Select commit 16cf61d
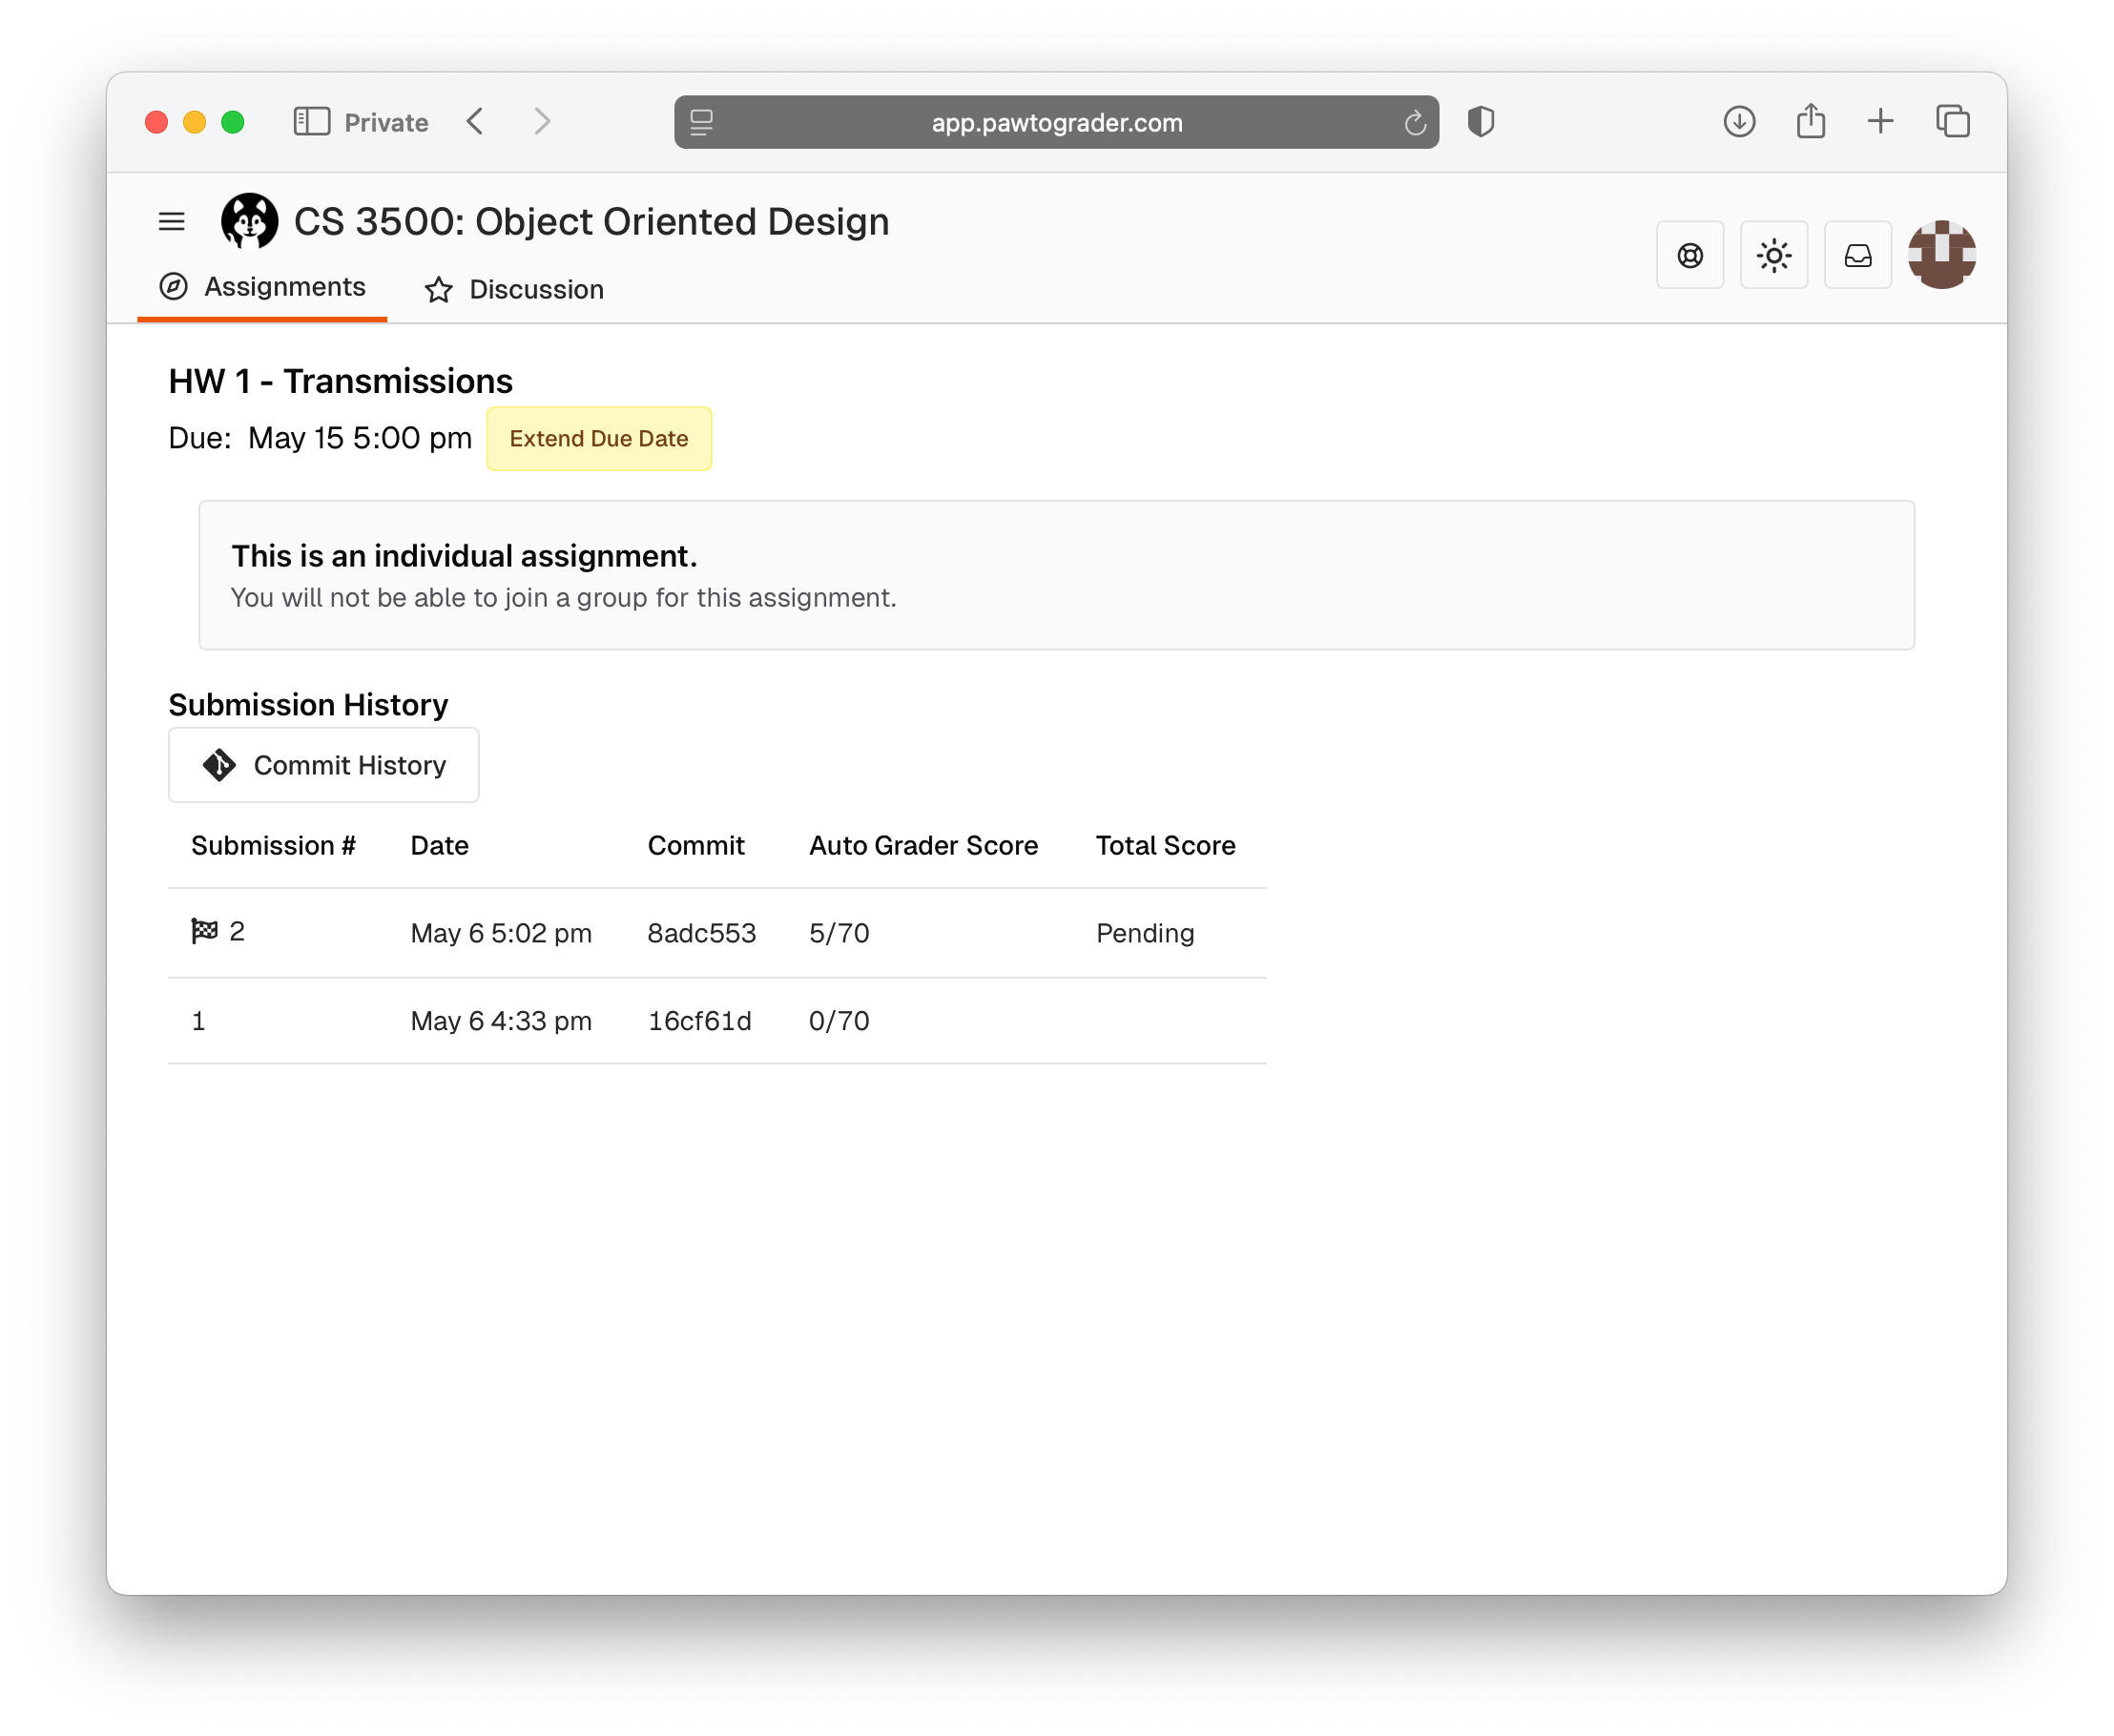This screenshot has height=1736, width=2114. point(700,1021)
